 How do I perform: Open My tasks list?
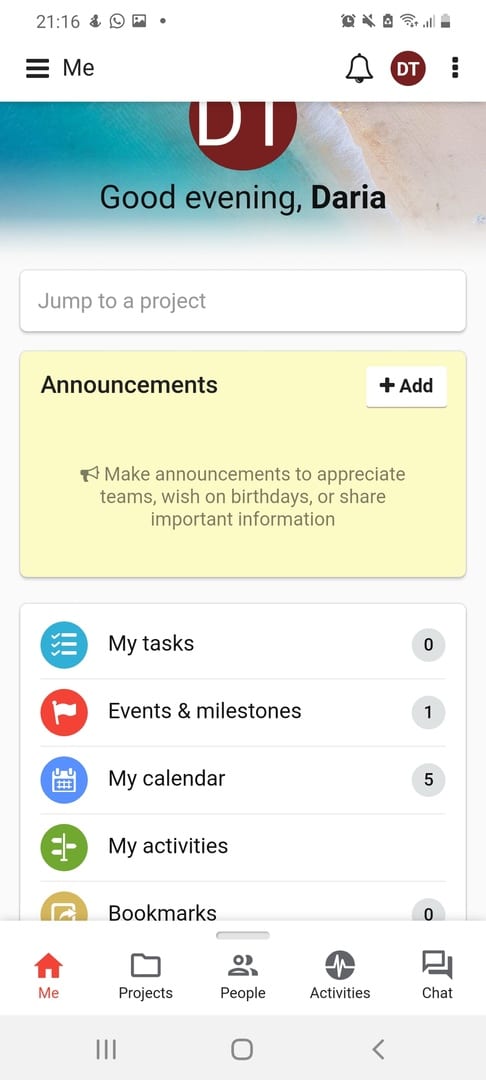243,645
